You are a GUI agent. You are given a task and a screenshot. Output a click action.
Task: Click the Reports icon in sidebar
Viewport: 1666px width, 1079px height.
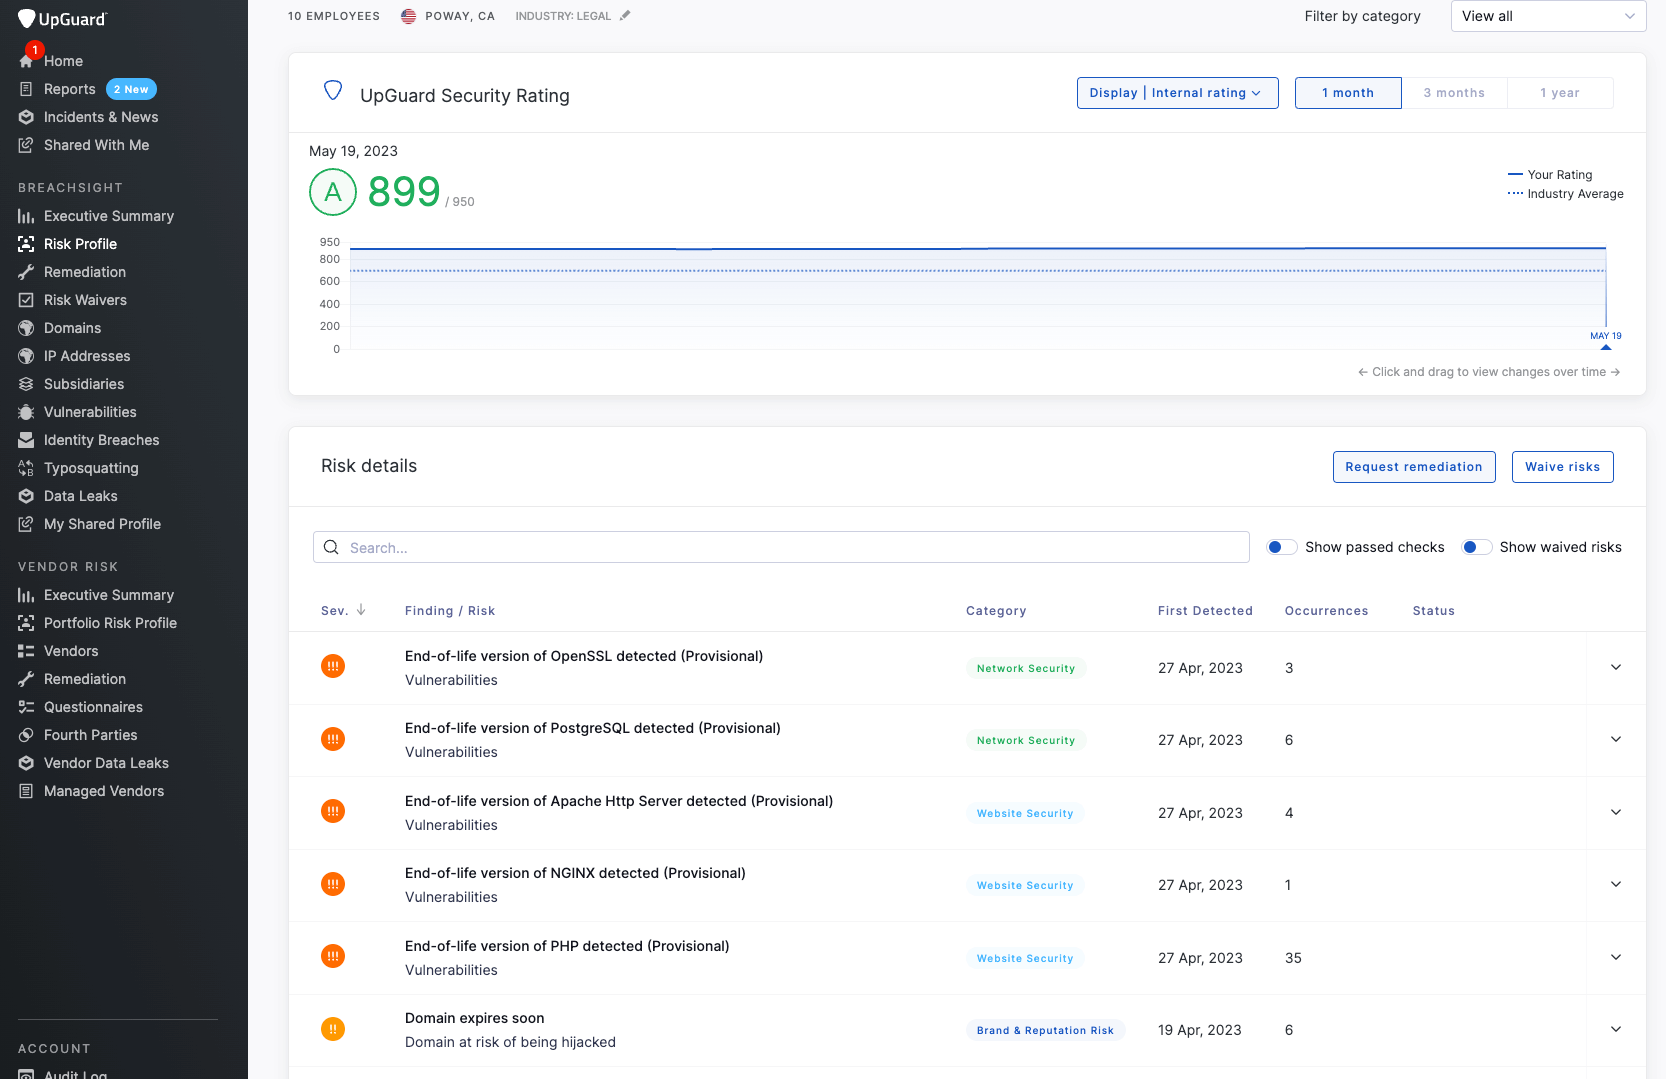pyautogui.click(x=26, y=89)
